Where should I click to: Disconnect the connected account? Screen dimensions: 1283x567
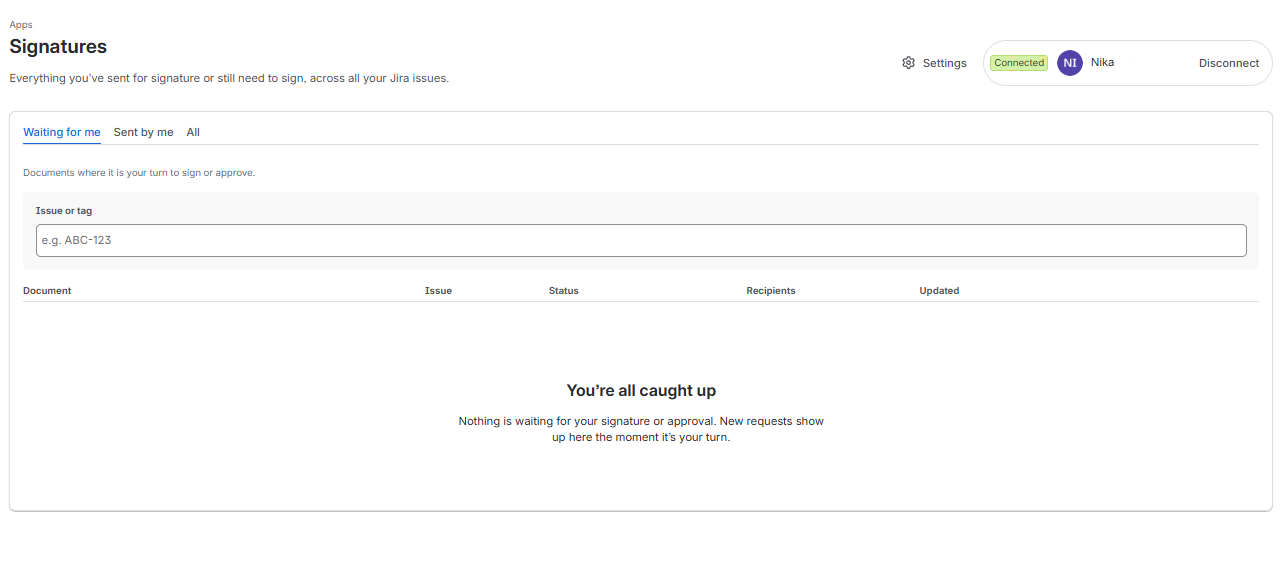pos(1229,63)
